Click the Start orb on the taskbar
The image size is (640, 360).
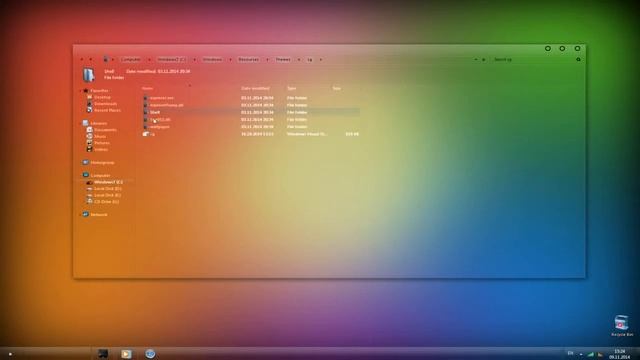coord(10,354)
